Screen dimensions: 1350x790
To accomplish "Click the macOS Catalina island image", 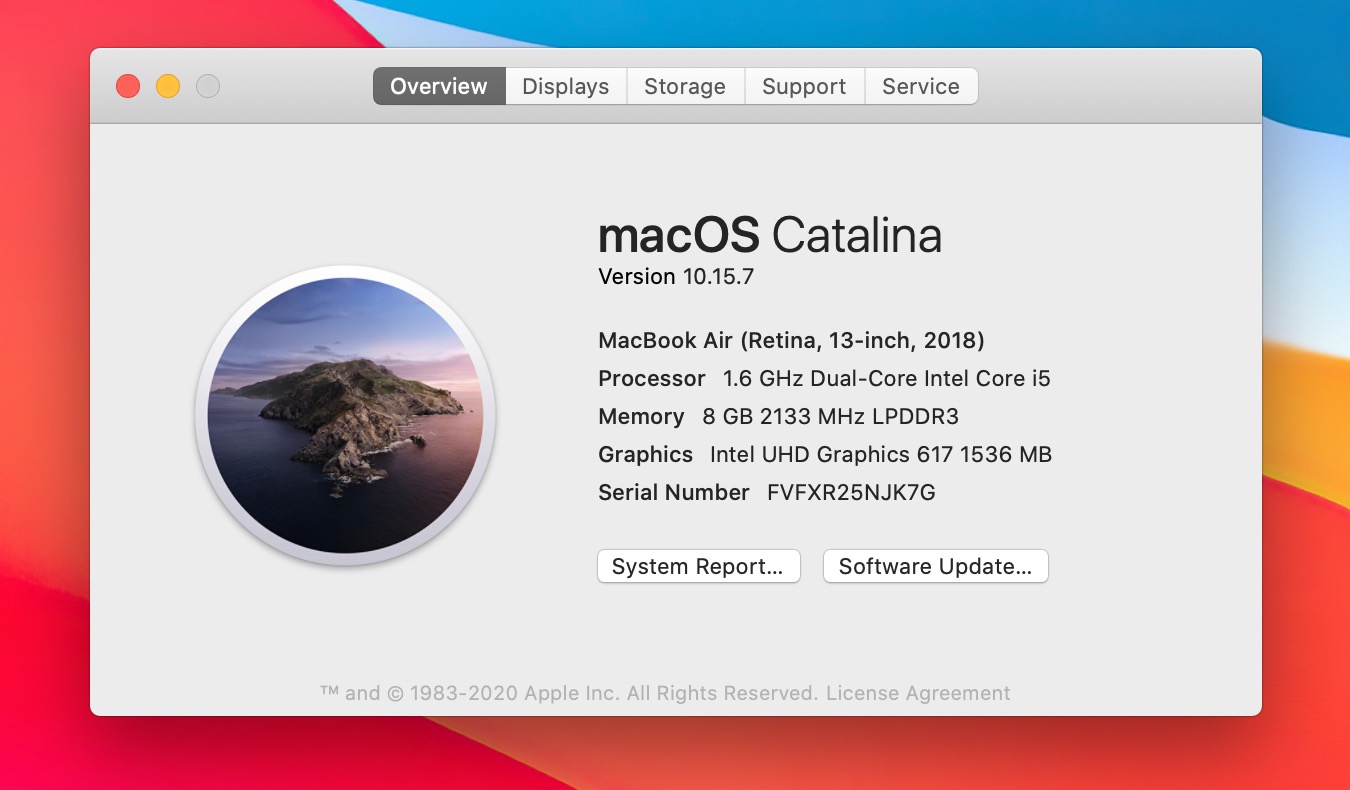I will click(x=345, y=415).
